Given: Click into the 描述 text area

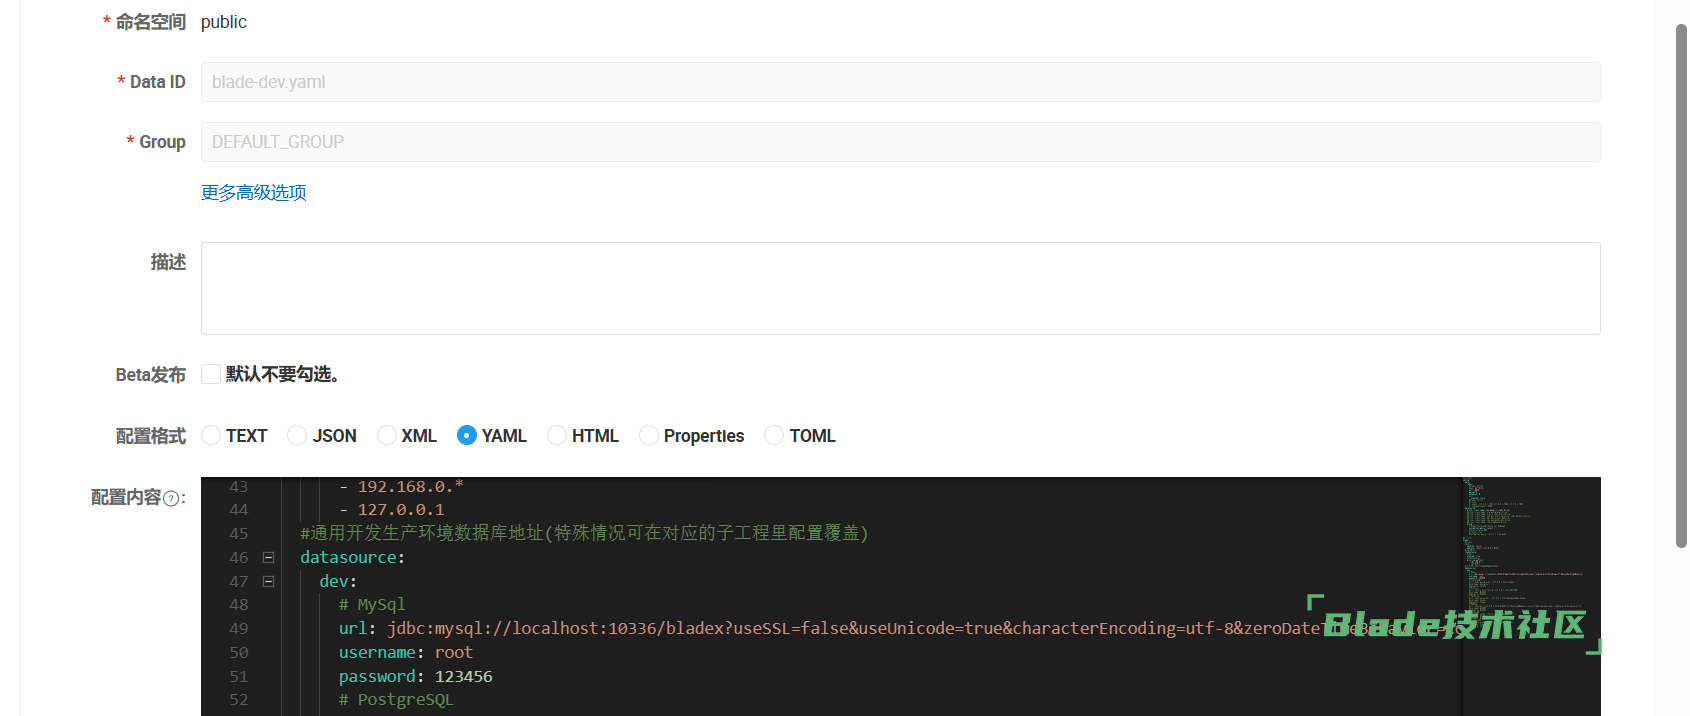Looking at the screenshot, I should 900,288.
